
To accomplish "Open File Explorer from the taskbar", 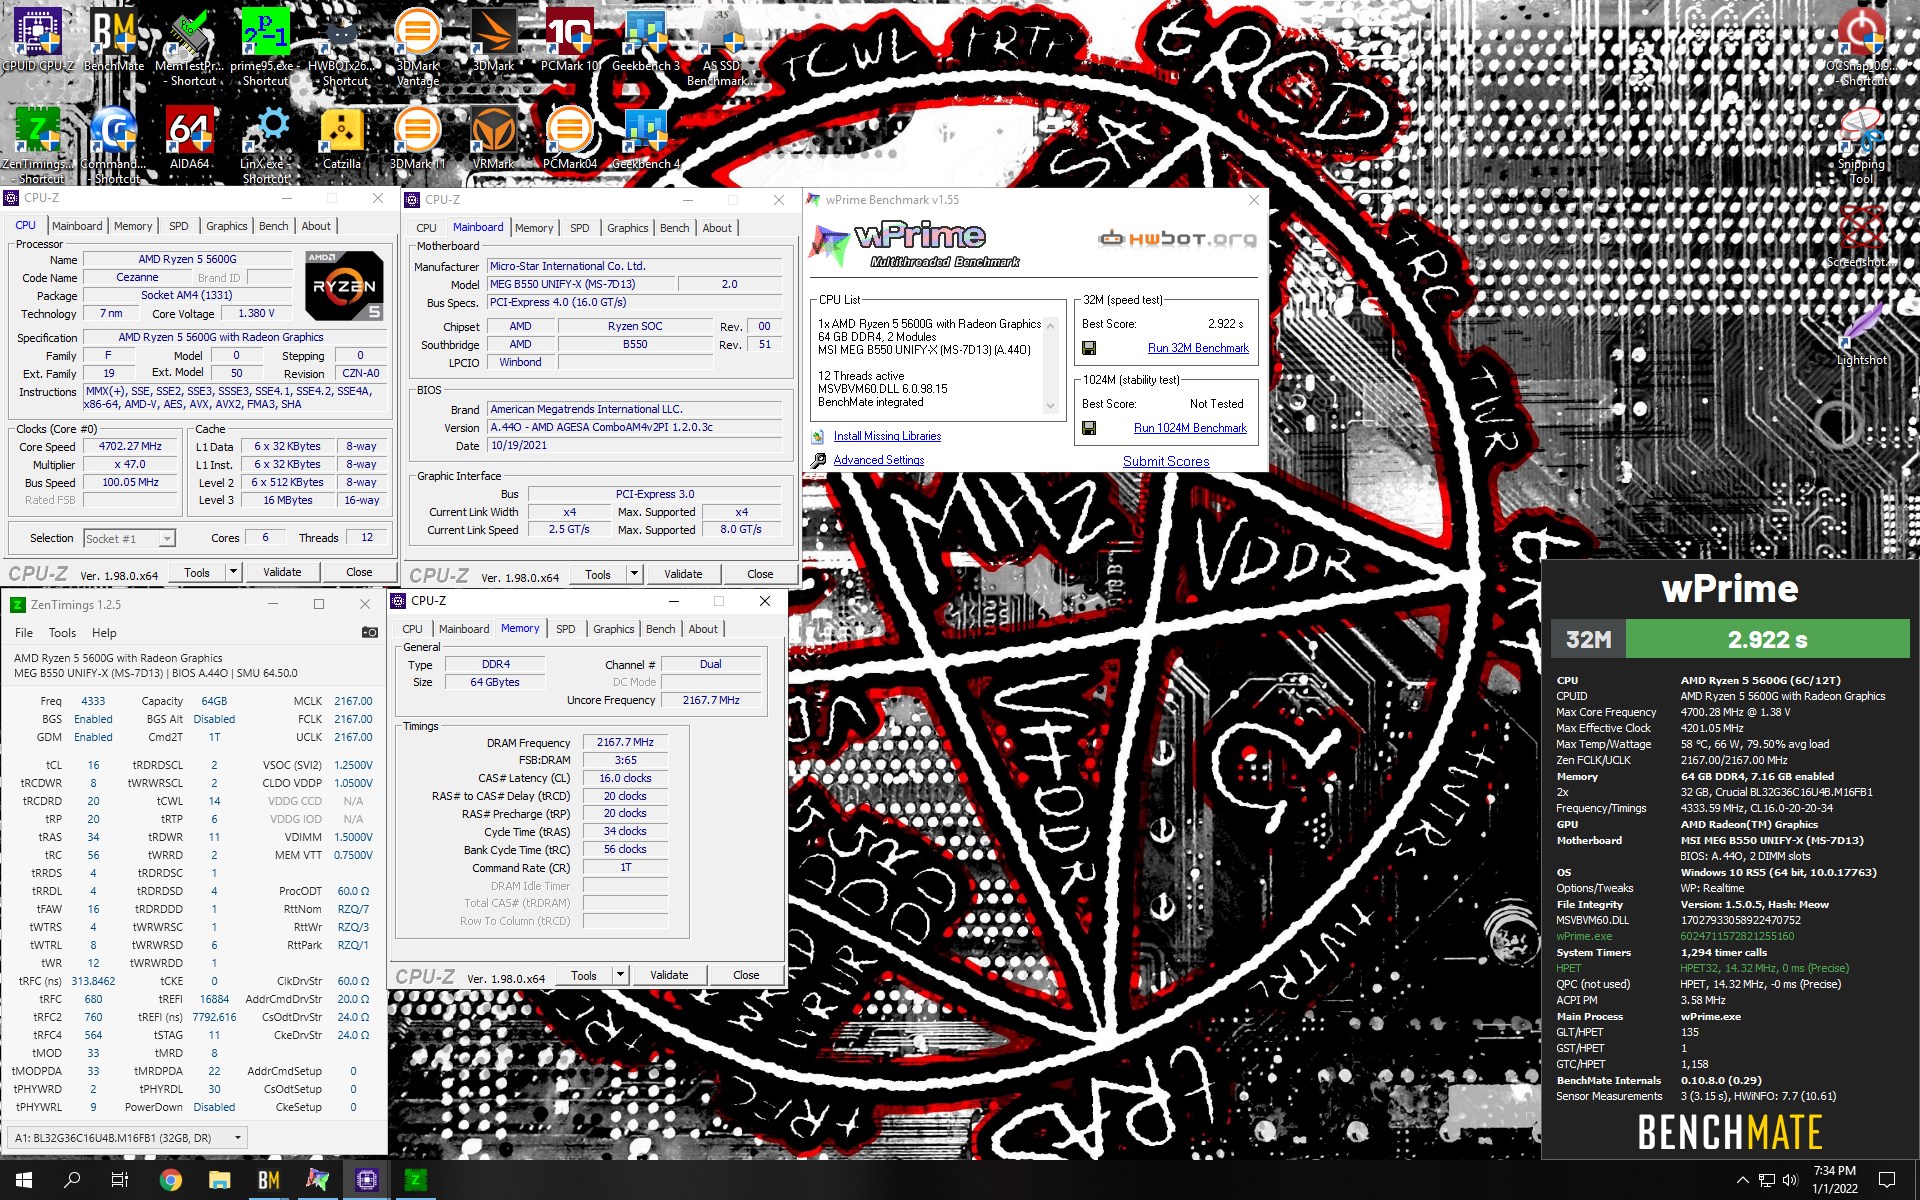I will [219, 1180].
